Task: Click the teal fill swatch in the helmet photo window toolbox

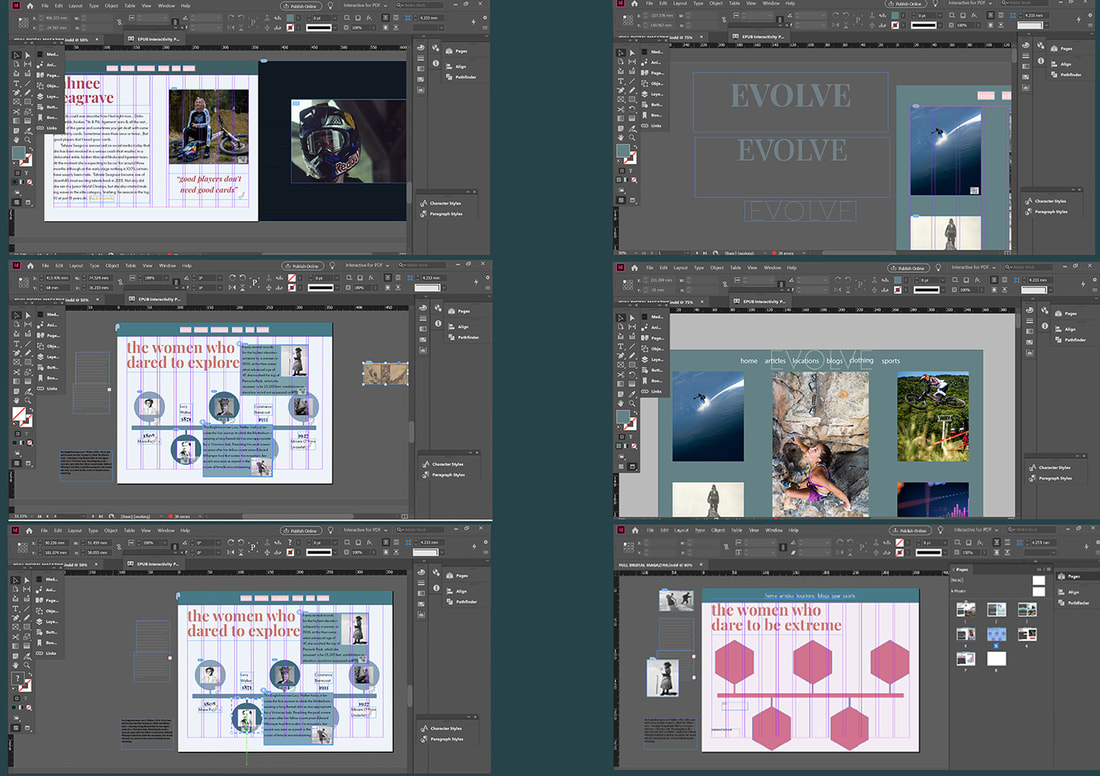Action: [19, 153]
